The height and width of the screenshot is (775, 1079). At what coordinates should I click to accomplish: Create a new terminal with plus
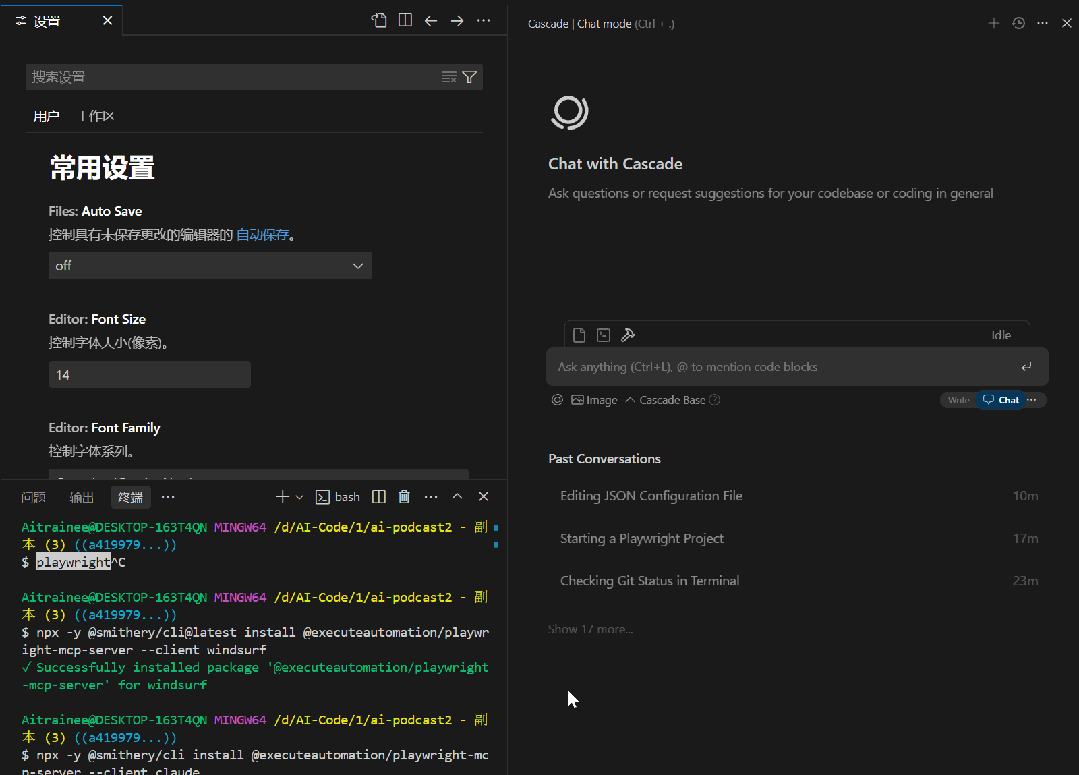[x=281, y=497]
